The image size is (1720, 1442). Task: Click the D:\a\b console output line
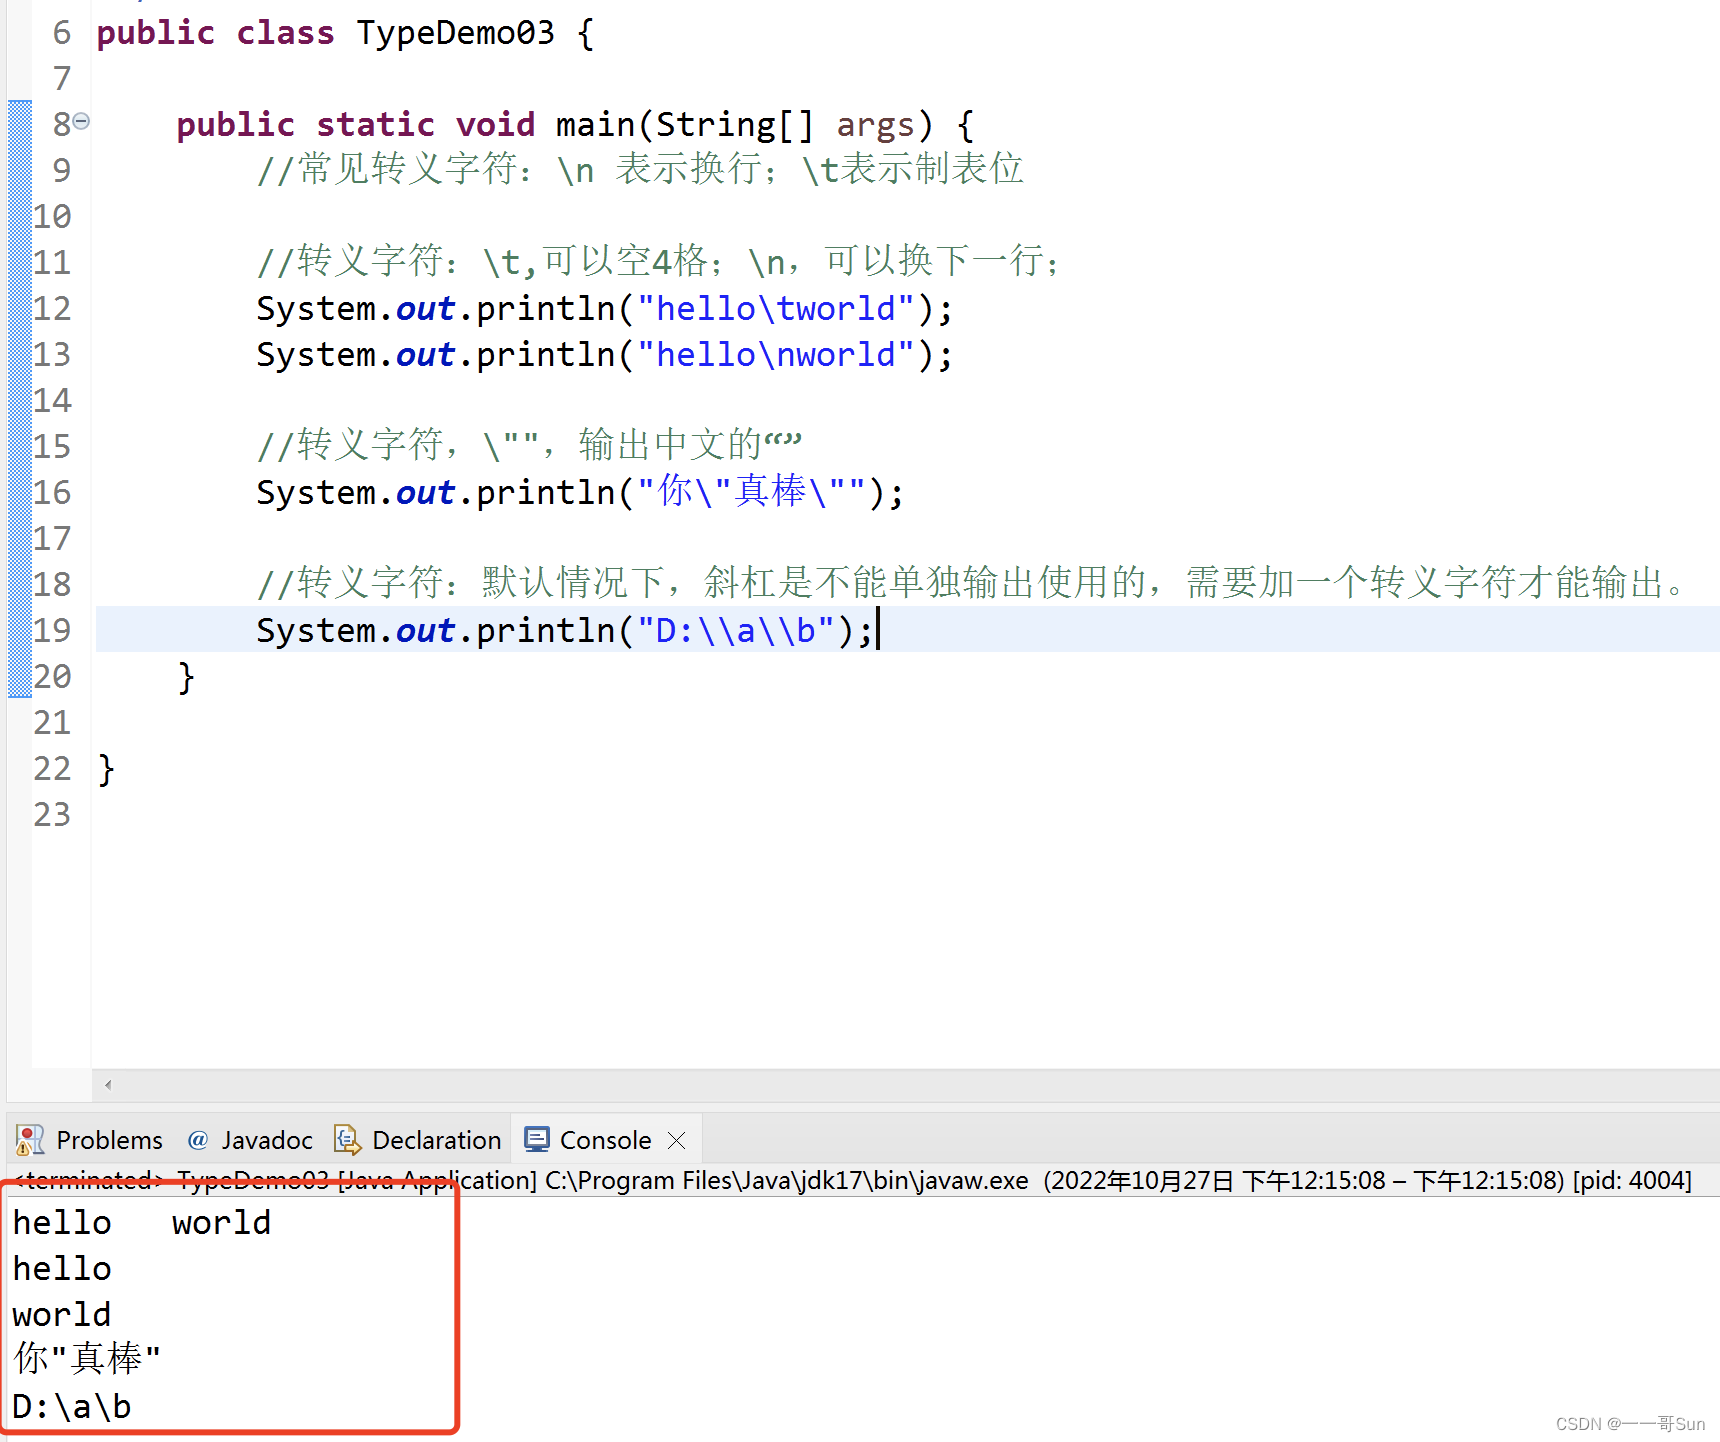tap(72, 1406)
